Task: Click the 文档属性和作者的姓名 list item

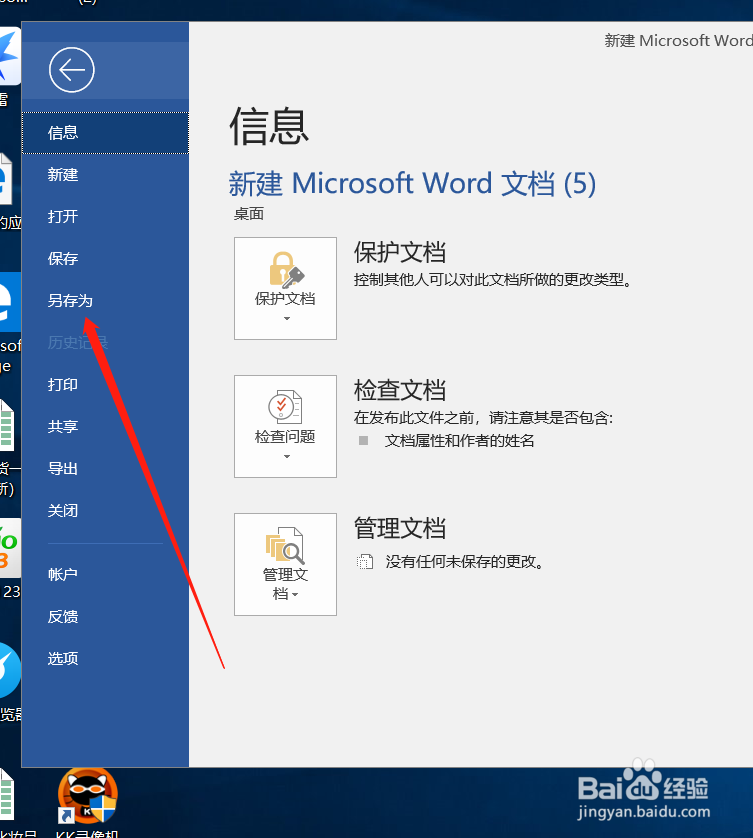Action: pos(459,441)
